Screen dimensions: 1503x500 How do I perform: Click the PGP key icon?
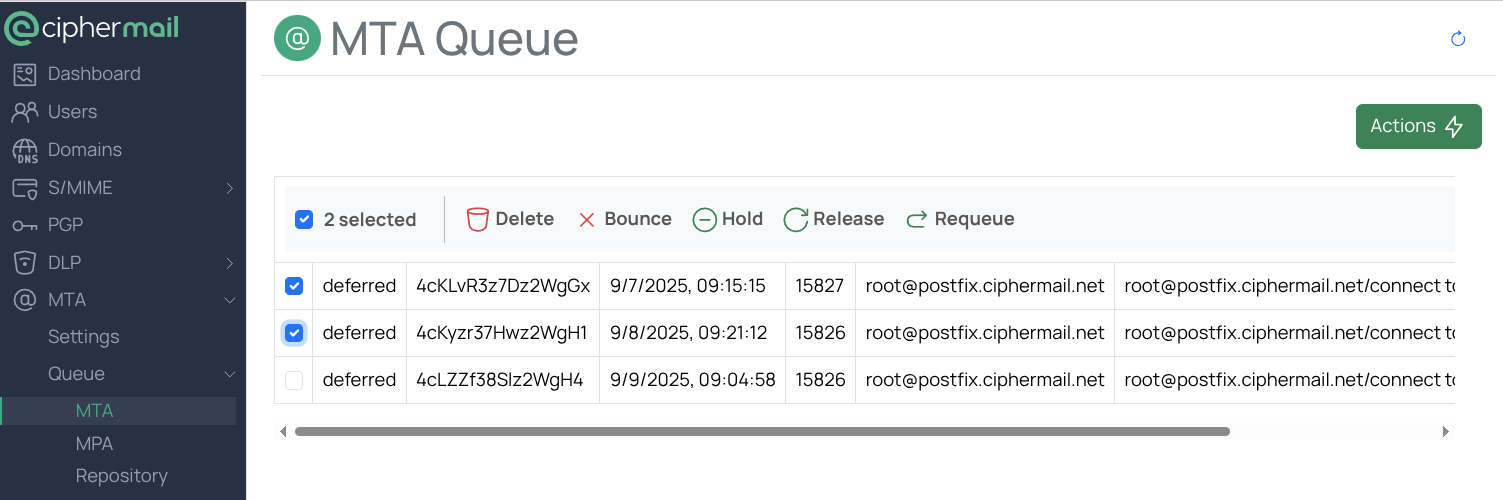tap(24, 226)
